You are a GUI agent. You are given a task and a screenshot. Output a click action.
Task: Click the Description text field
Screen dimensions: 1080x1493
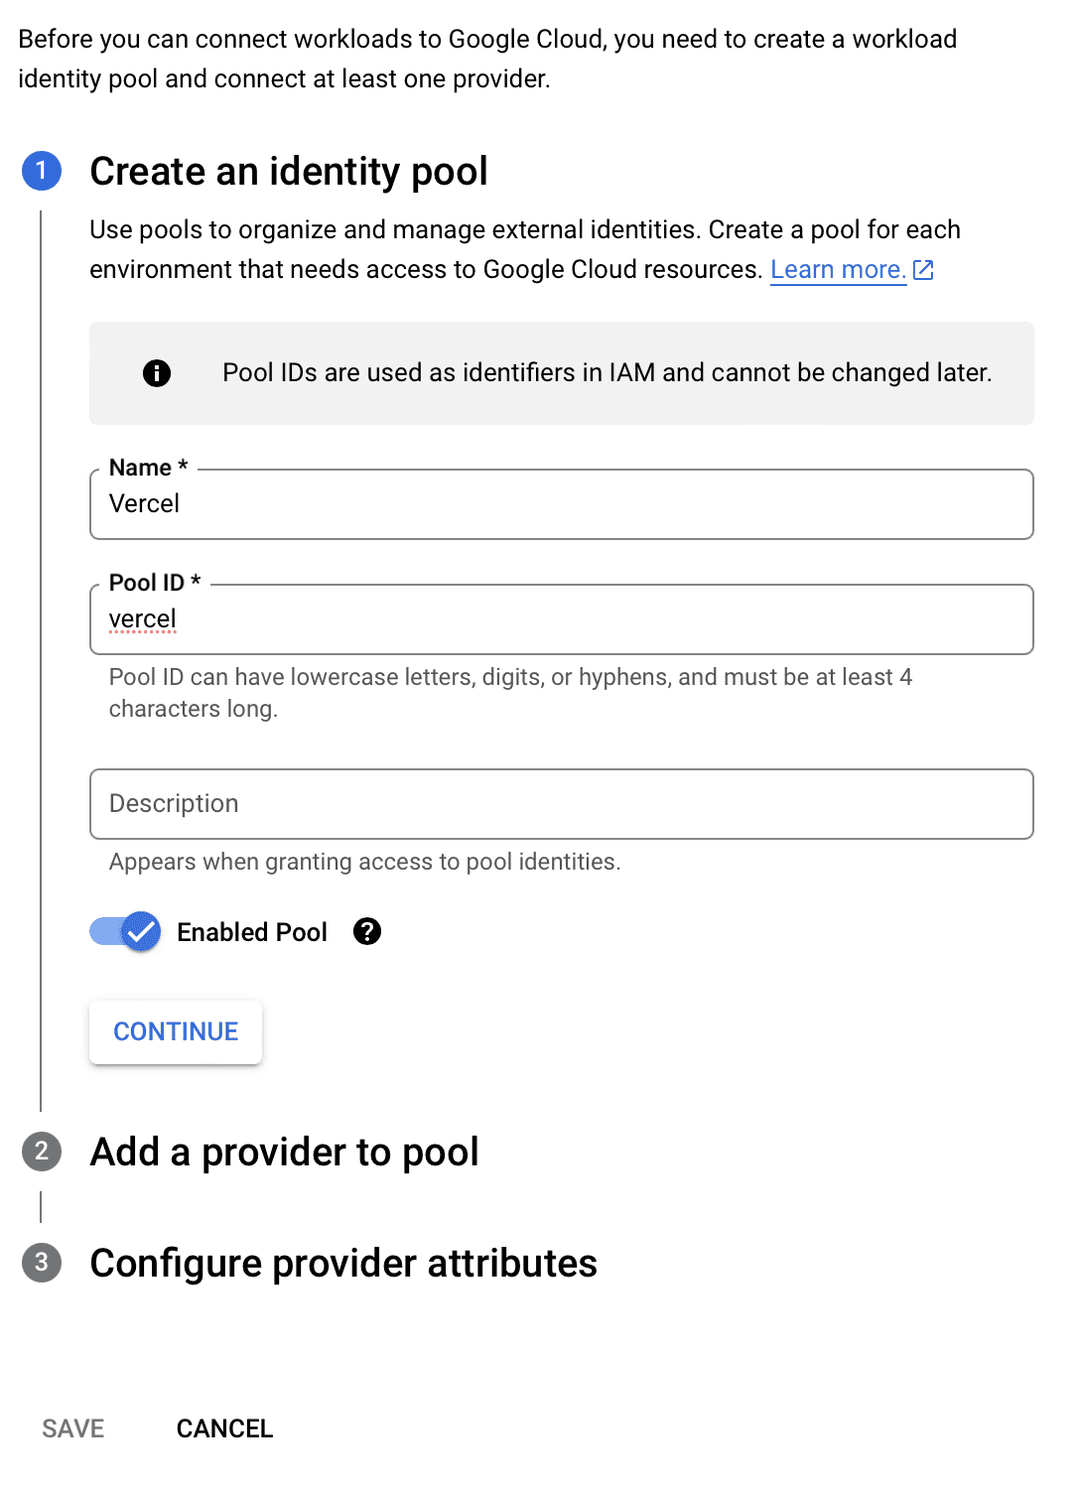561,804
